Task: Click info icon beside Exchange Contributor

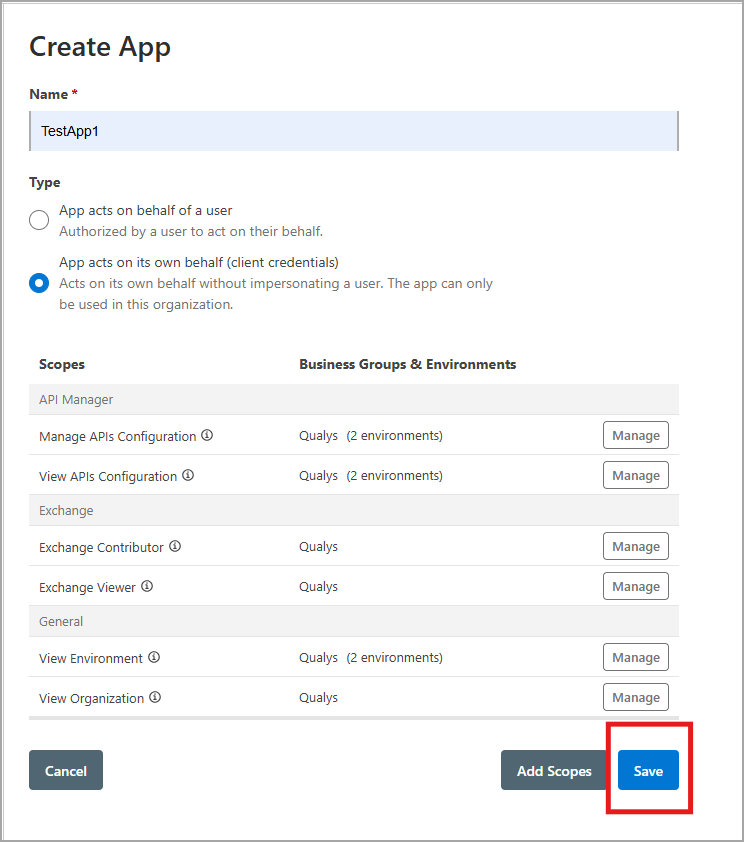Action: pyautogui.click(x=175, y=546)
